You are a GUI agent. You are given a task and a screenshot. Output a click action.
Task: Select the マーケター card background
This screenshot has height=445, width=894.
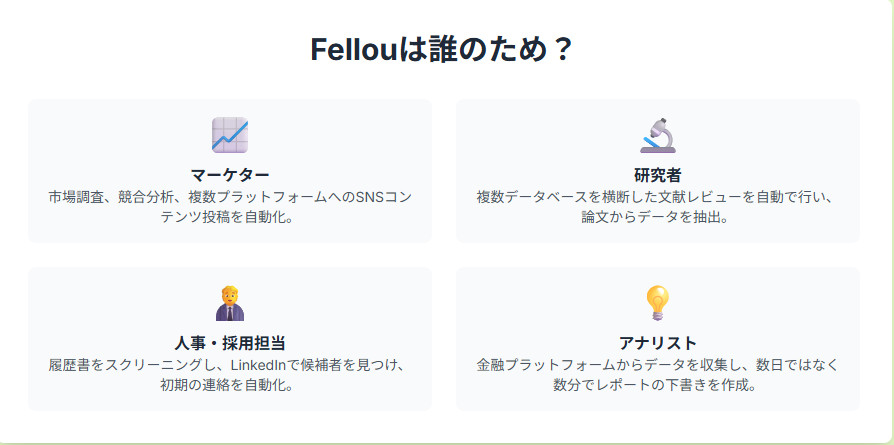[80, 130]
